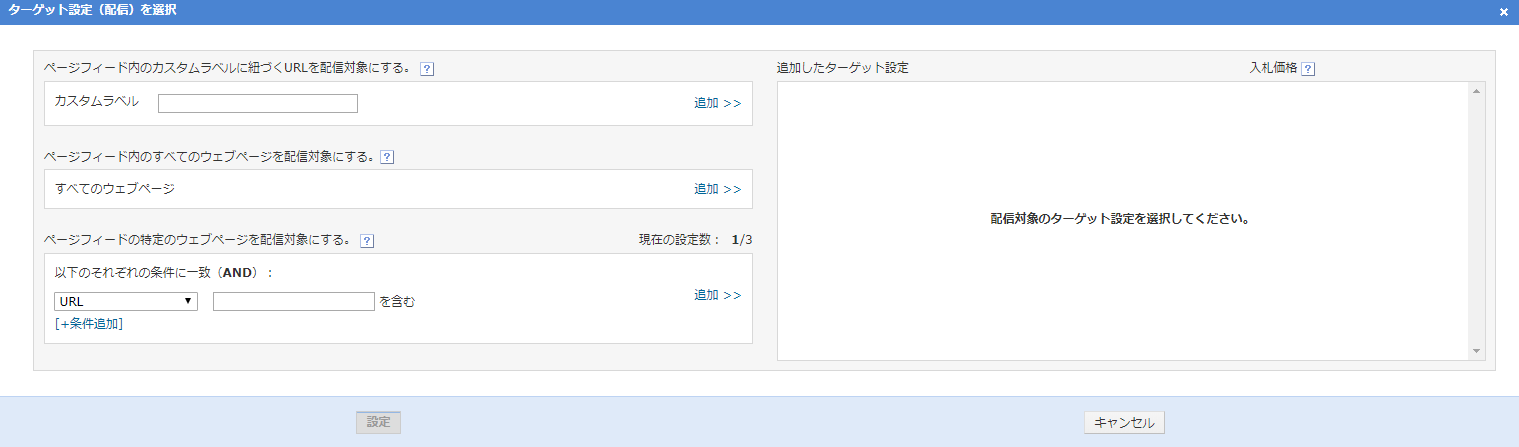The height and width of the screenshot is (447, 1519).
Task: Open the URL condition type dropdown
Action: coord(126,301)
